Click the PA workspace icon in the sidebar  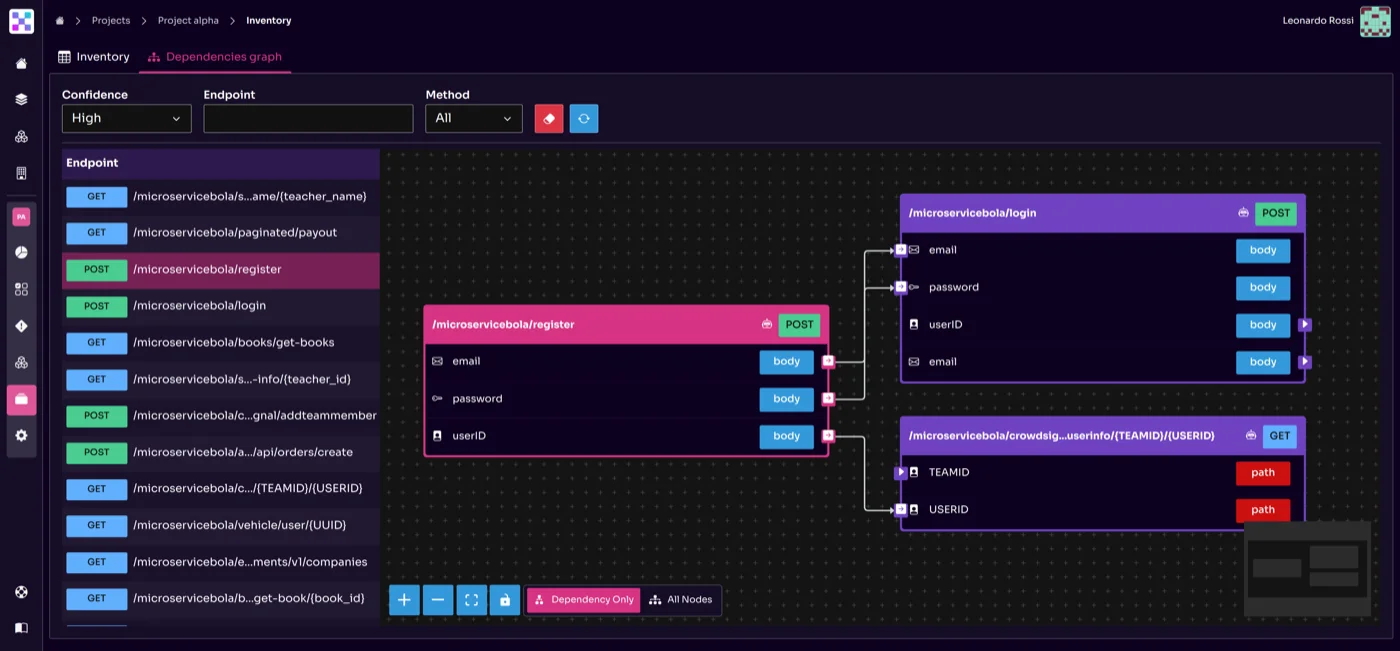[21, 216]
